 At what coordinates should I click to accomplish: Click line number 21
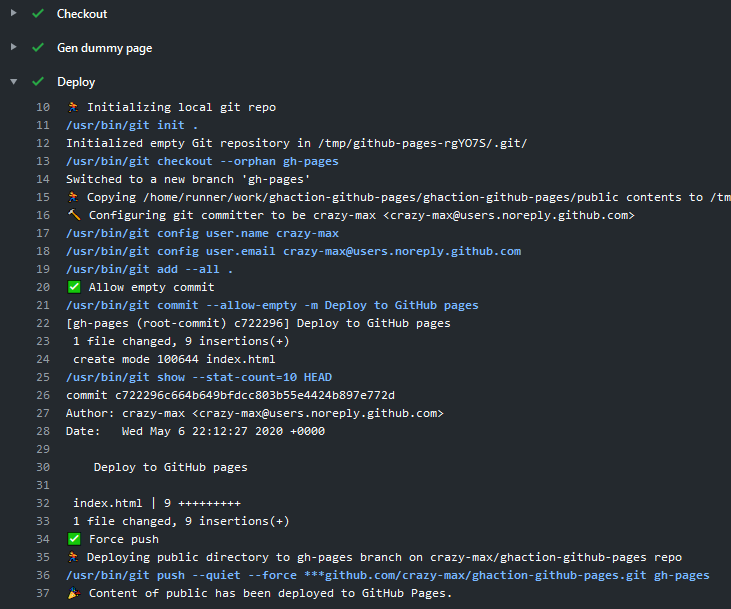[43, 305]
